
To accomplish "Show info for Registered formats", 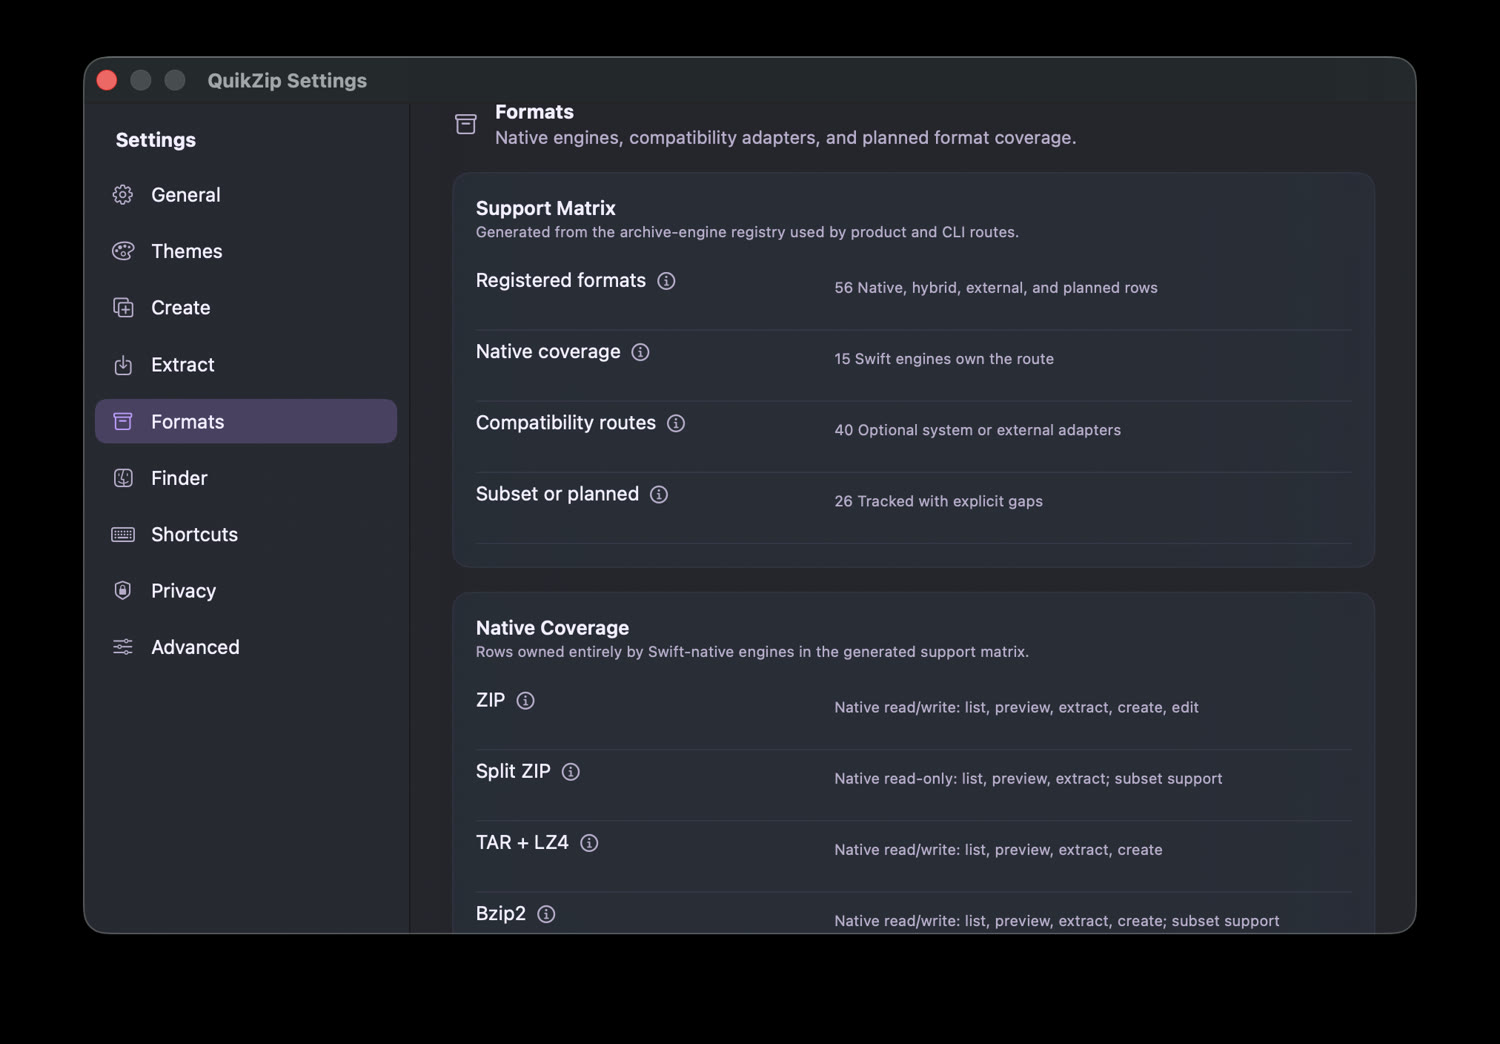I will [x=666, y=281].
